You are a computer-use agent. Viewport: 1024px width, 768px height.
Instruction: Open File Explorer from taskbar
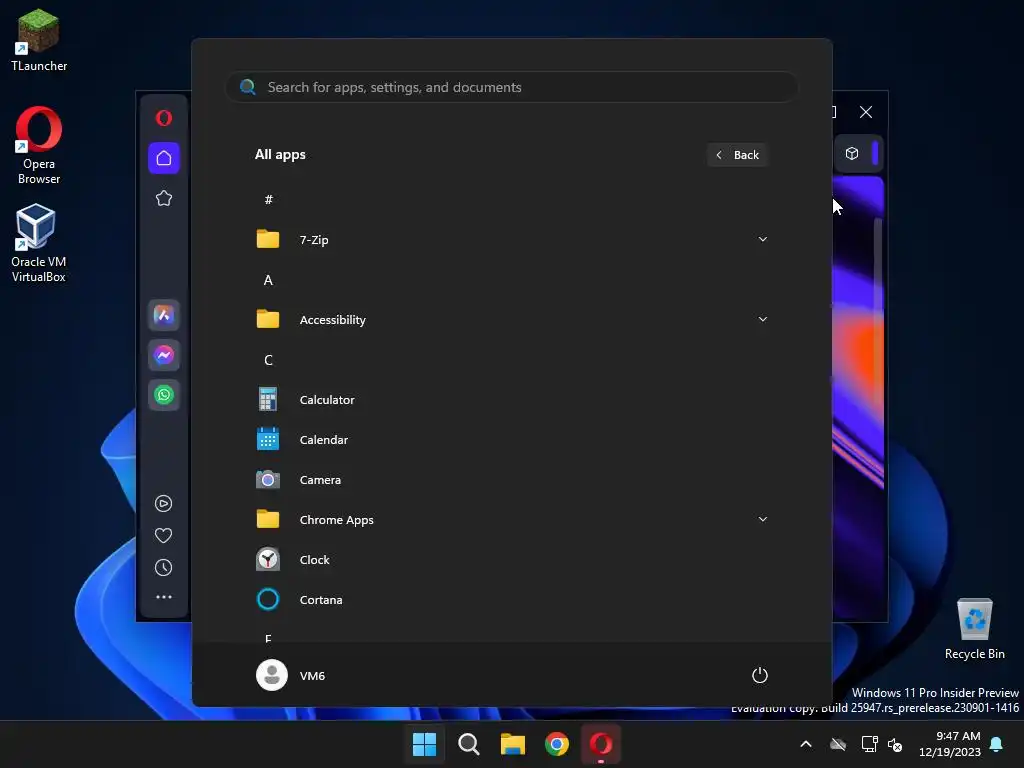[x=513, y=744]
